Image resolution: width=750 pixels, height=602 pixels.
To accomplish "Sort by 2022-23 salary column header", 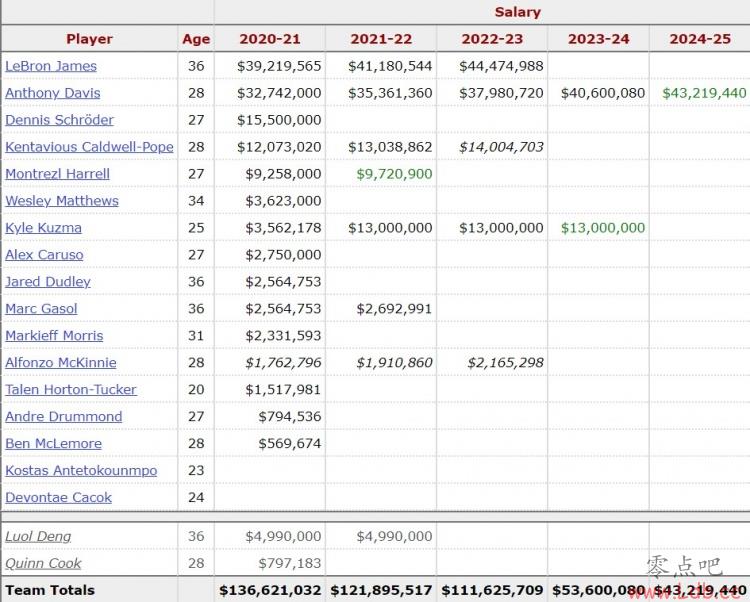I will 492,39.
